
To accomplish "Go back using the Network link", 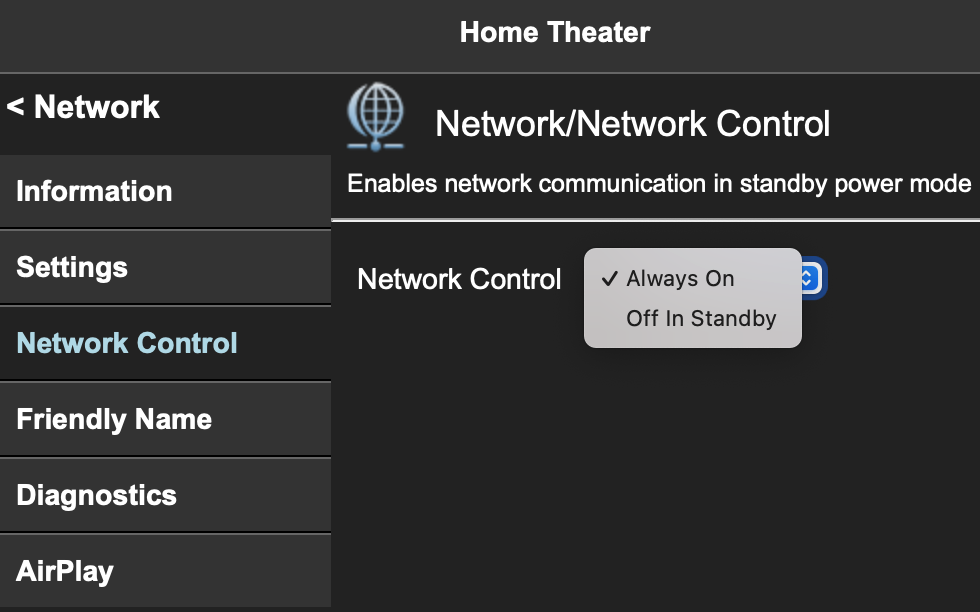I will click(x=84, y=106).
